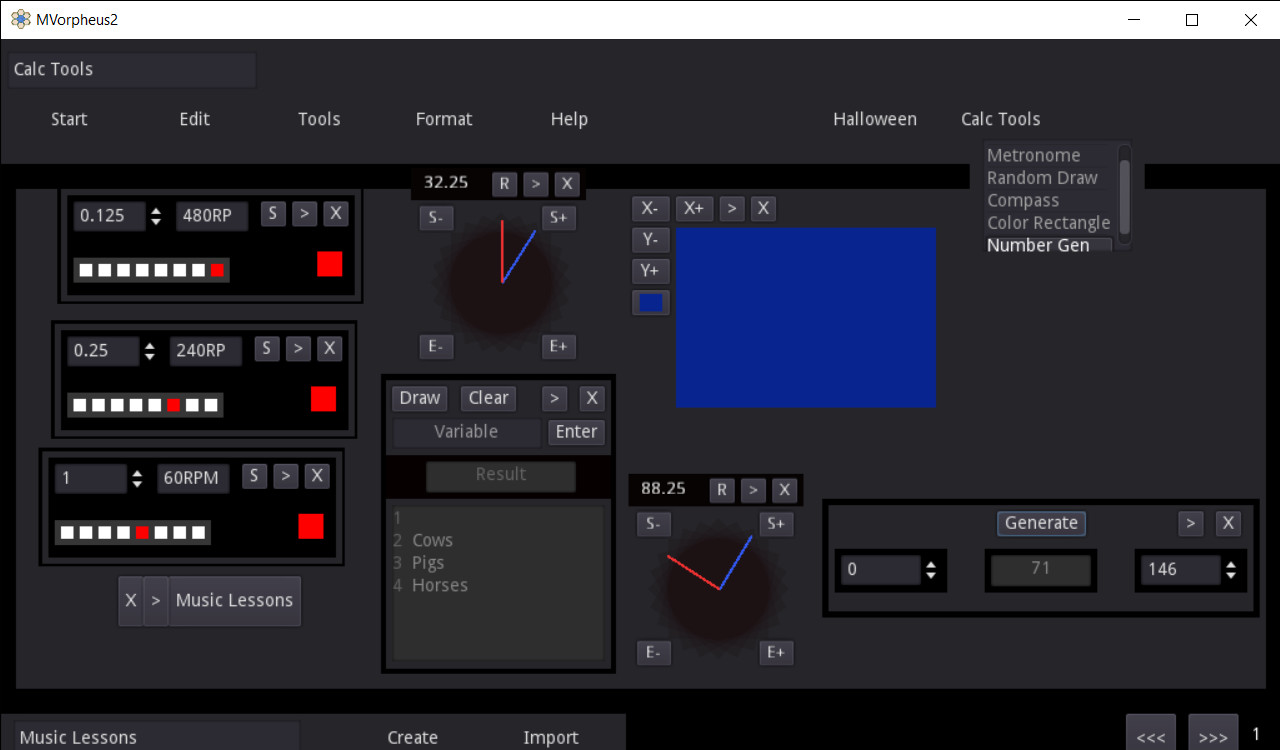Close the 240RP metronome with its X button
Image resolution: width=1280 pixels, height=750 pixels.
[330, 348]
